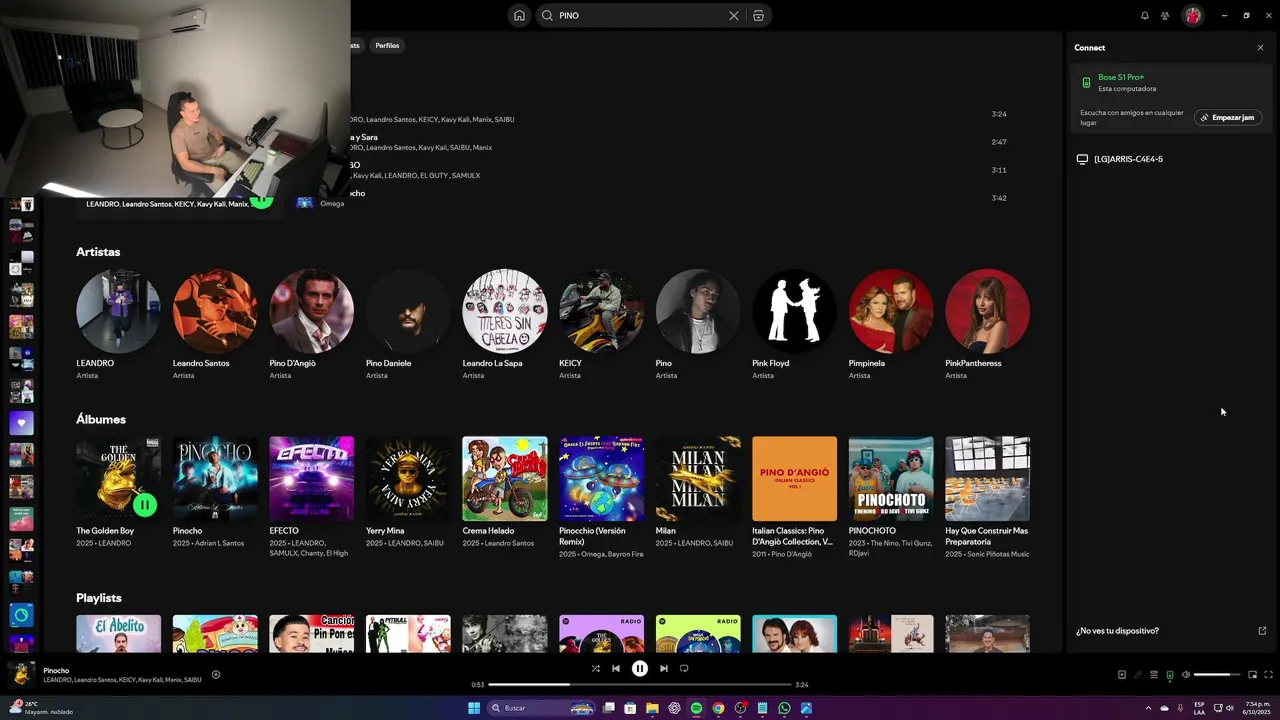Open the now-playing Pinocho cover thumbnail

(22, 674)
